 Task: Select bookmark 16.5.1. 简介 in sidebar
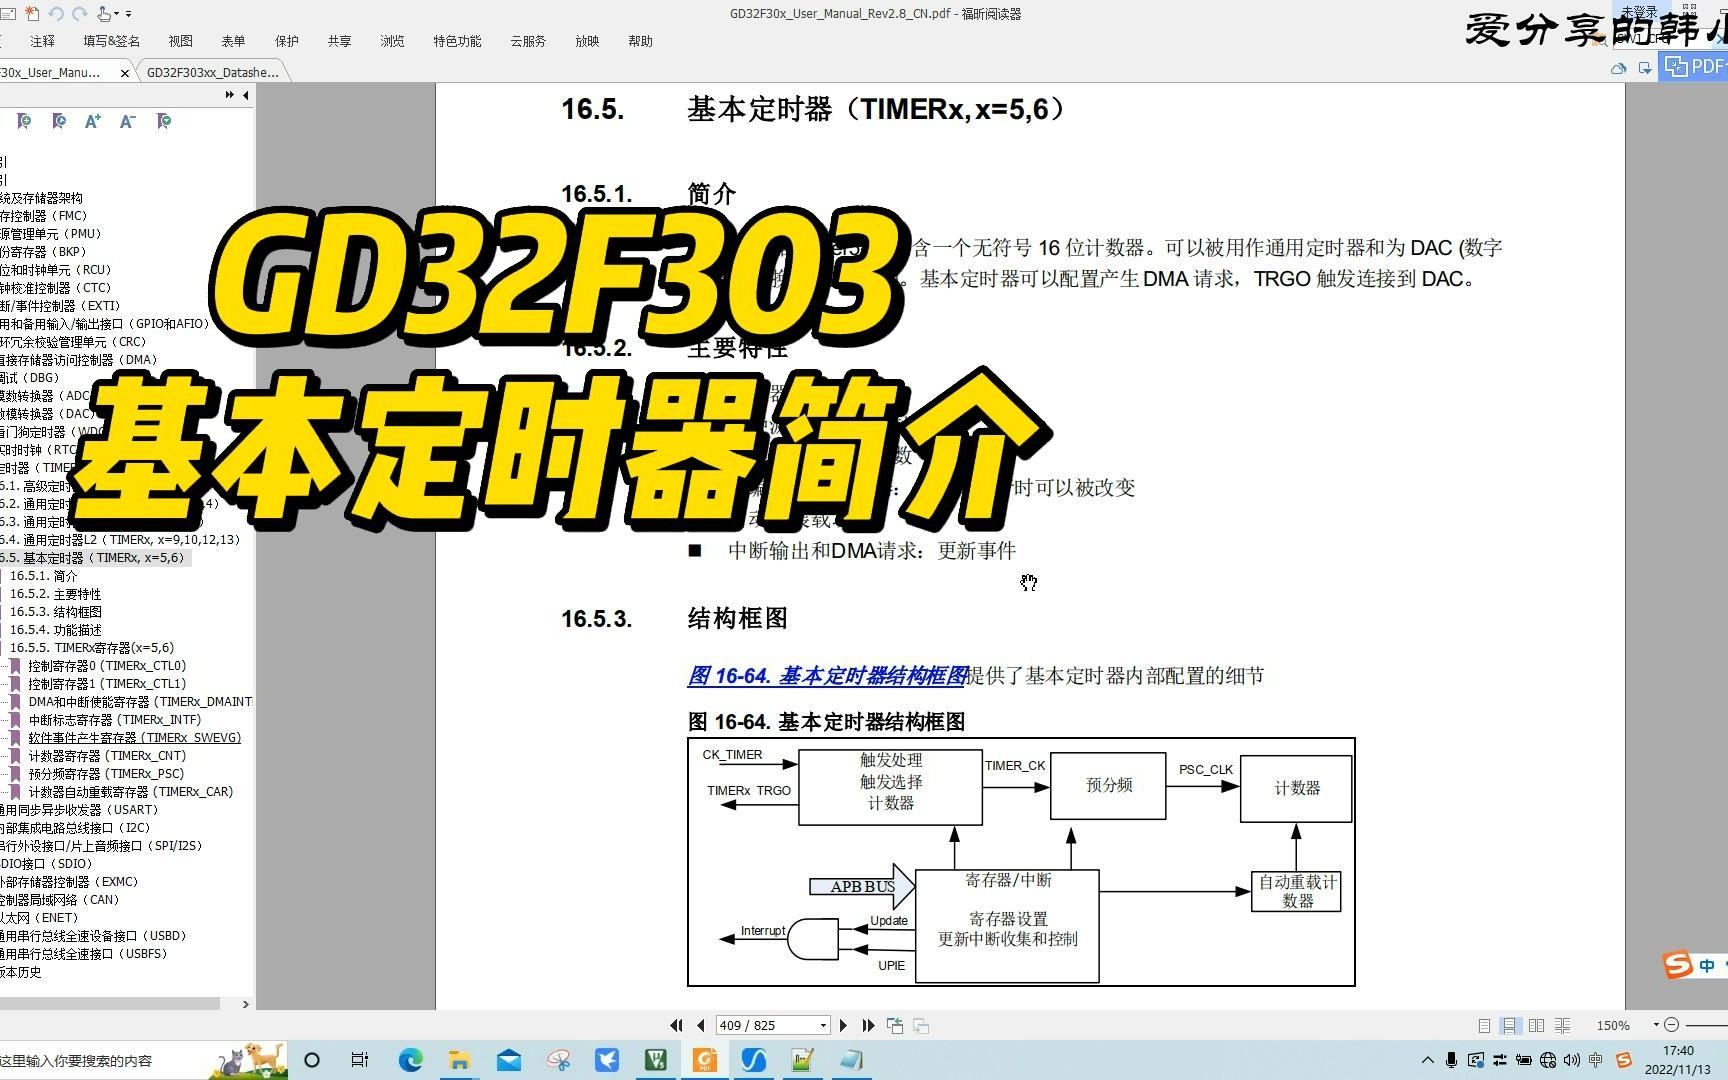point(42,575)
